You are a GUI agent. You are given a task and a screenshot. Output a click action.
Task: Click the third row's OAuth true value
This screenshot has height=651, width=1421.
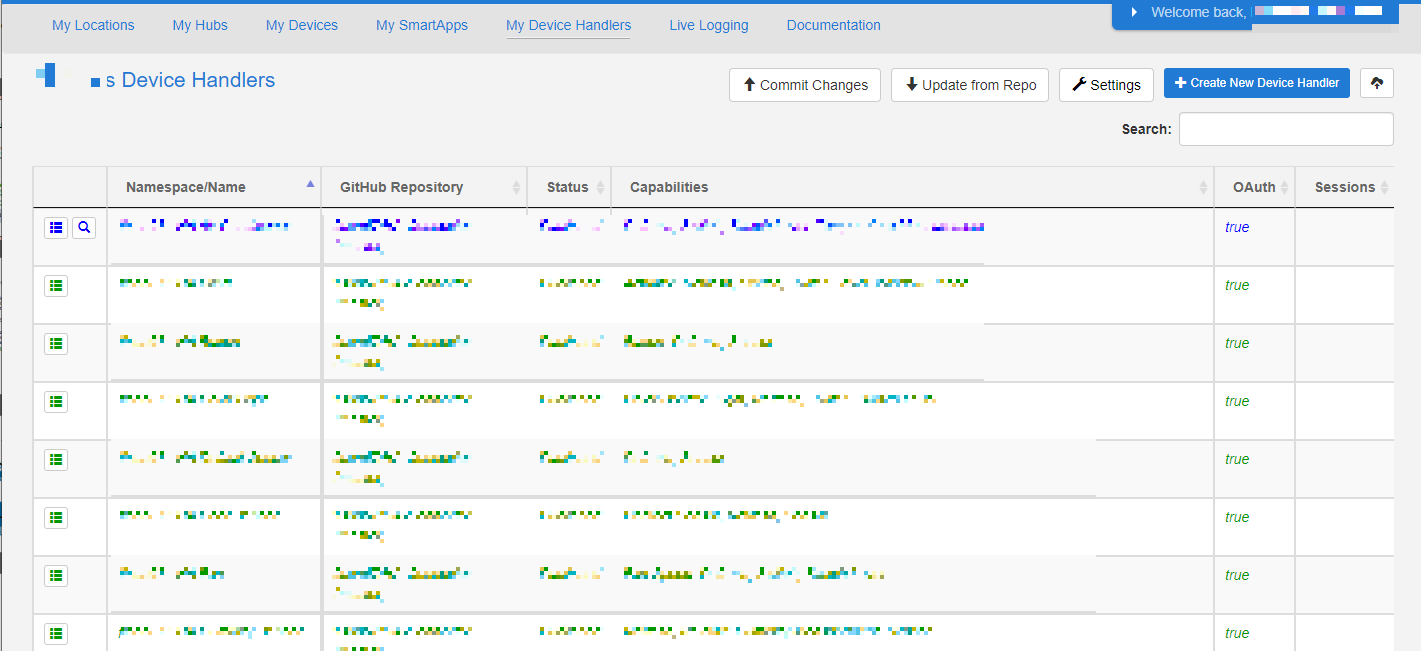(1237, 343)
